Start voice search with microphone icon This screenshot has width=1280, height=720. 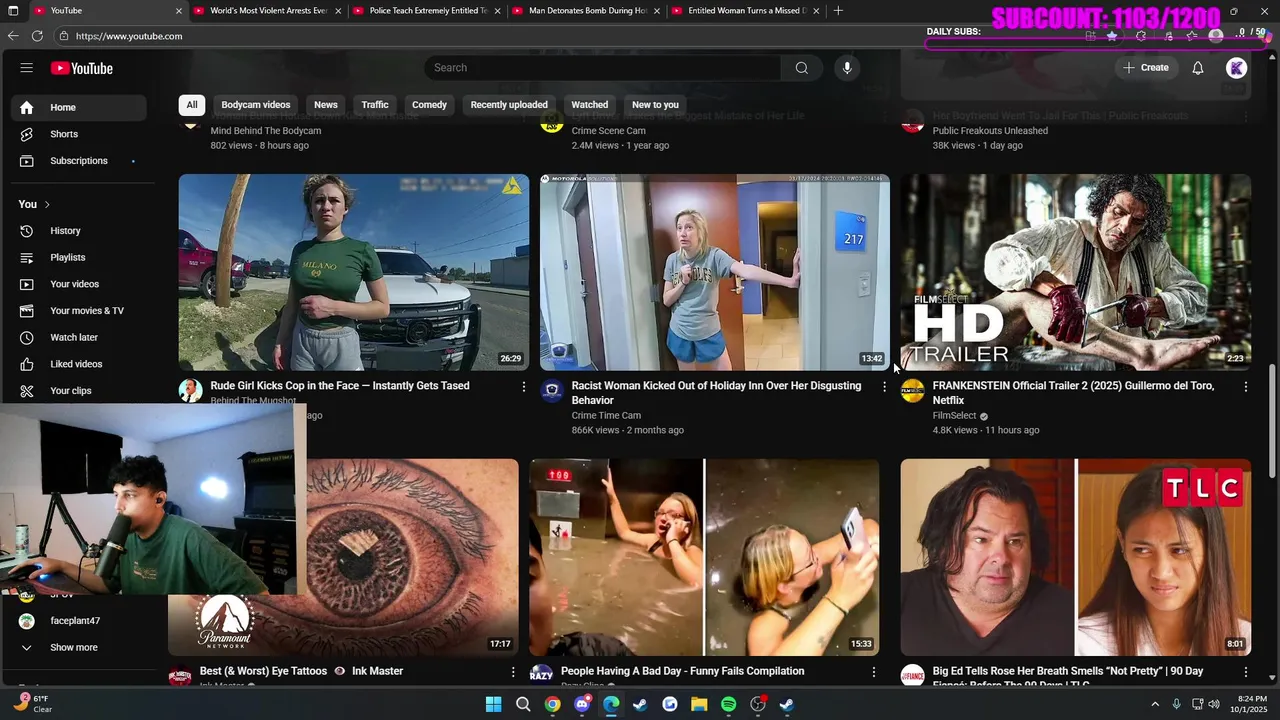tap(847, 68)
